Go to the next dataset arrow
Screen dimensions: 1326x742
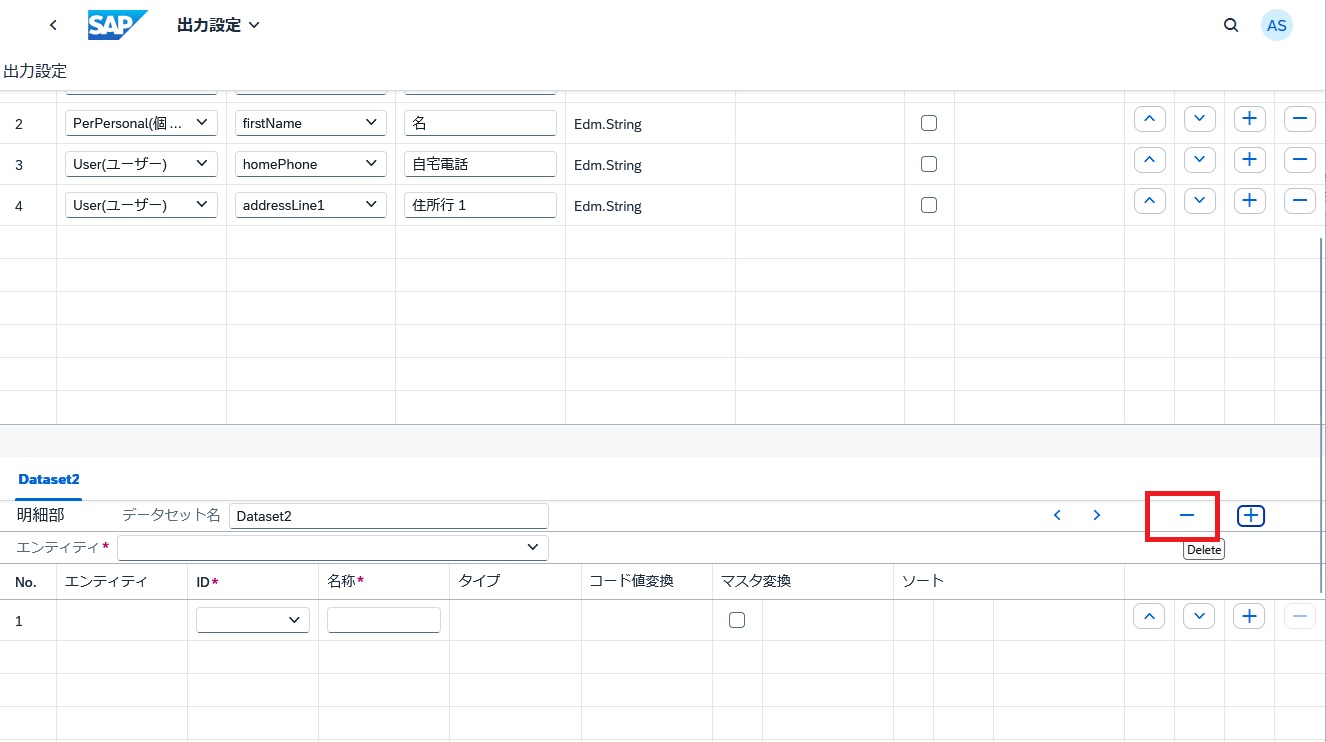pos(1097,515)
